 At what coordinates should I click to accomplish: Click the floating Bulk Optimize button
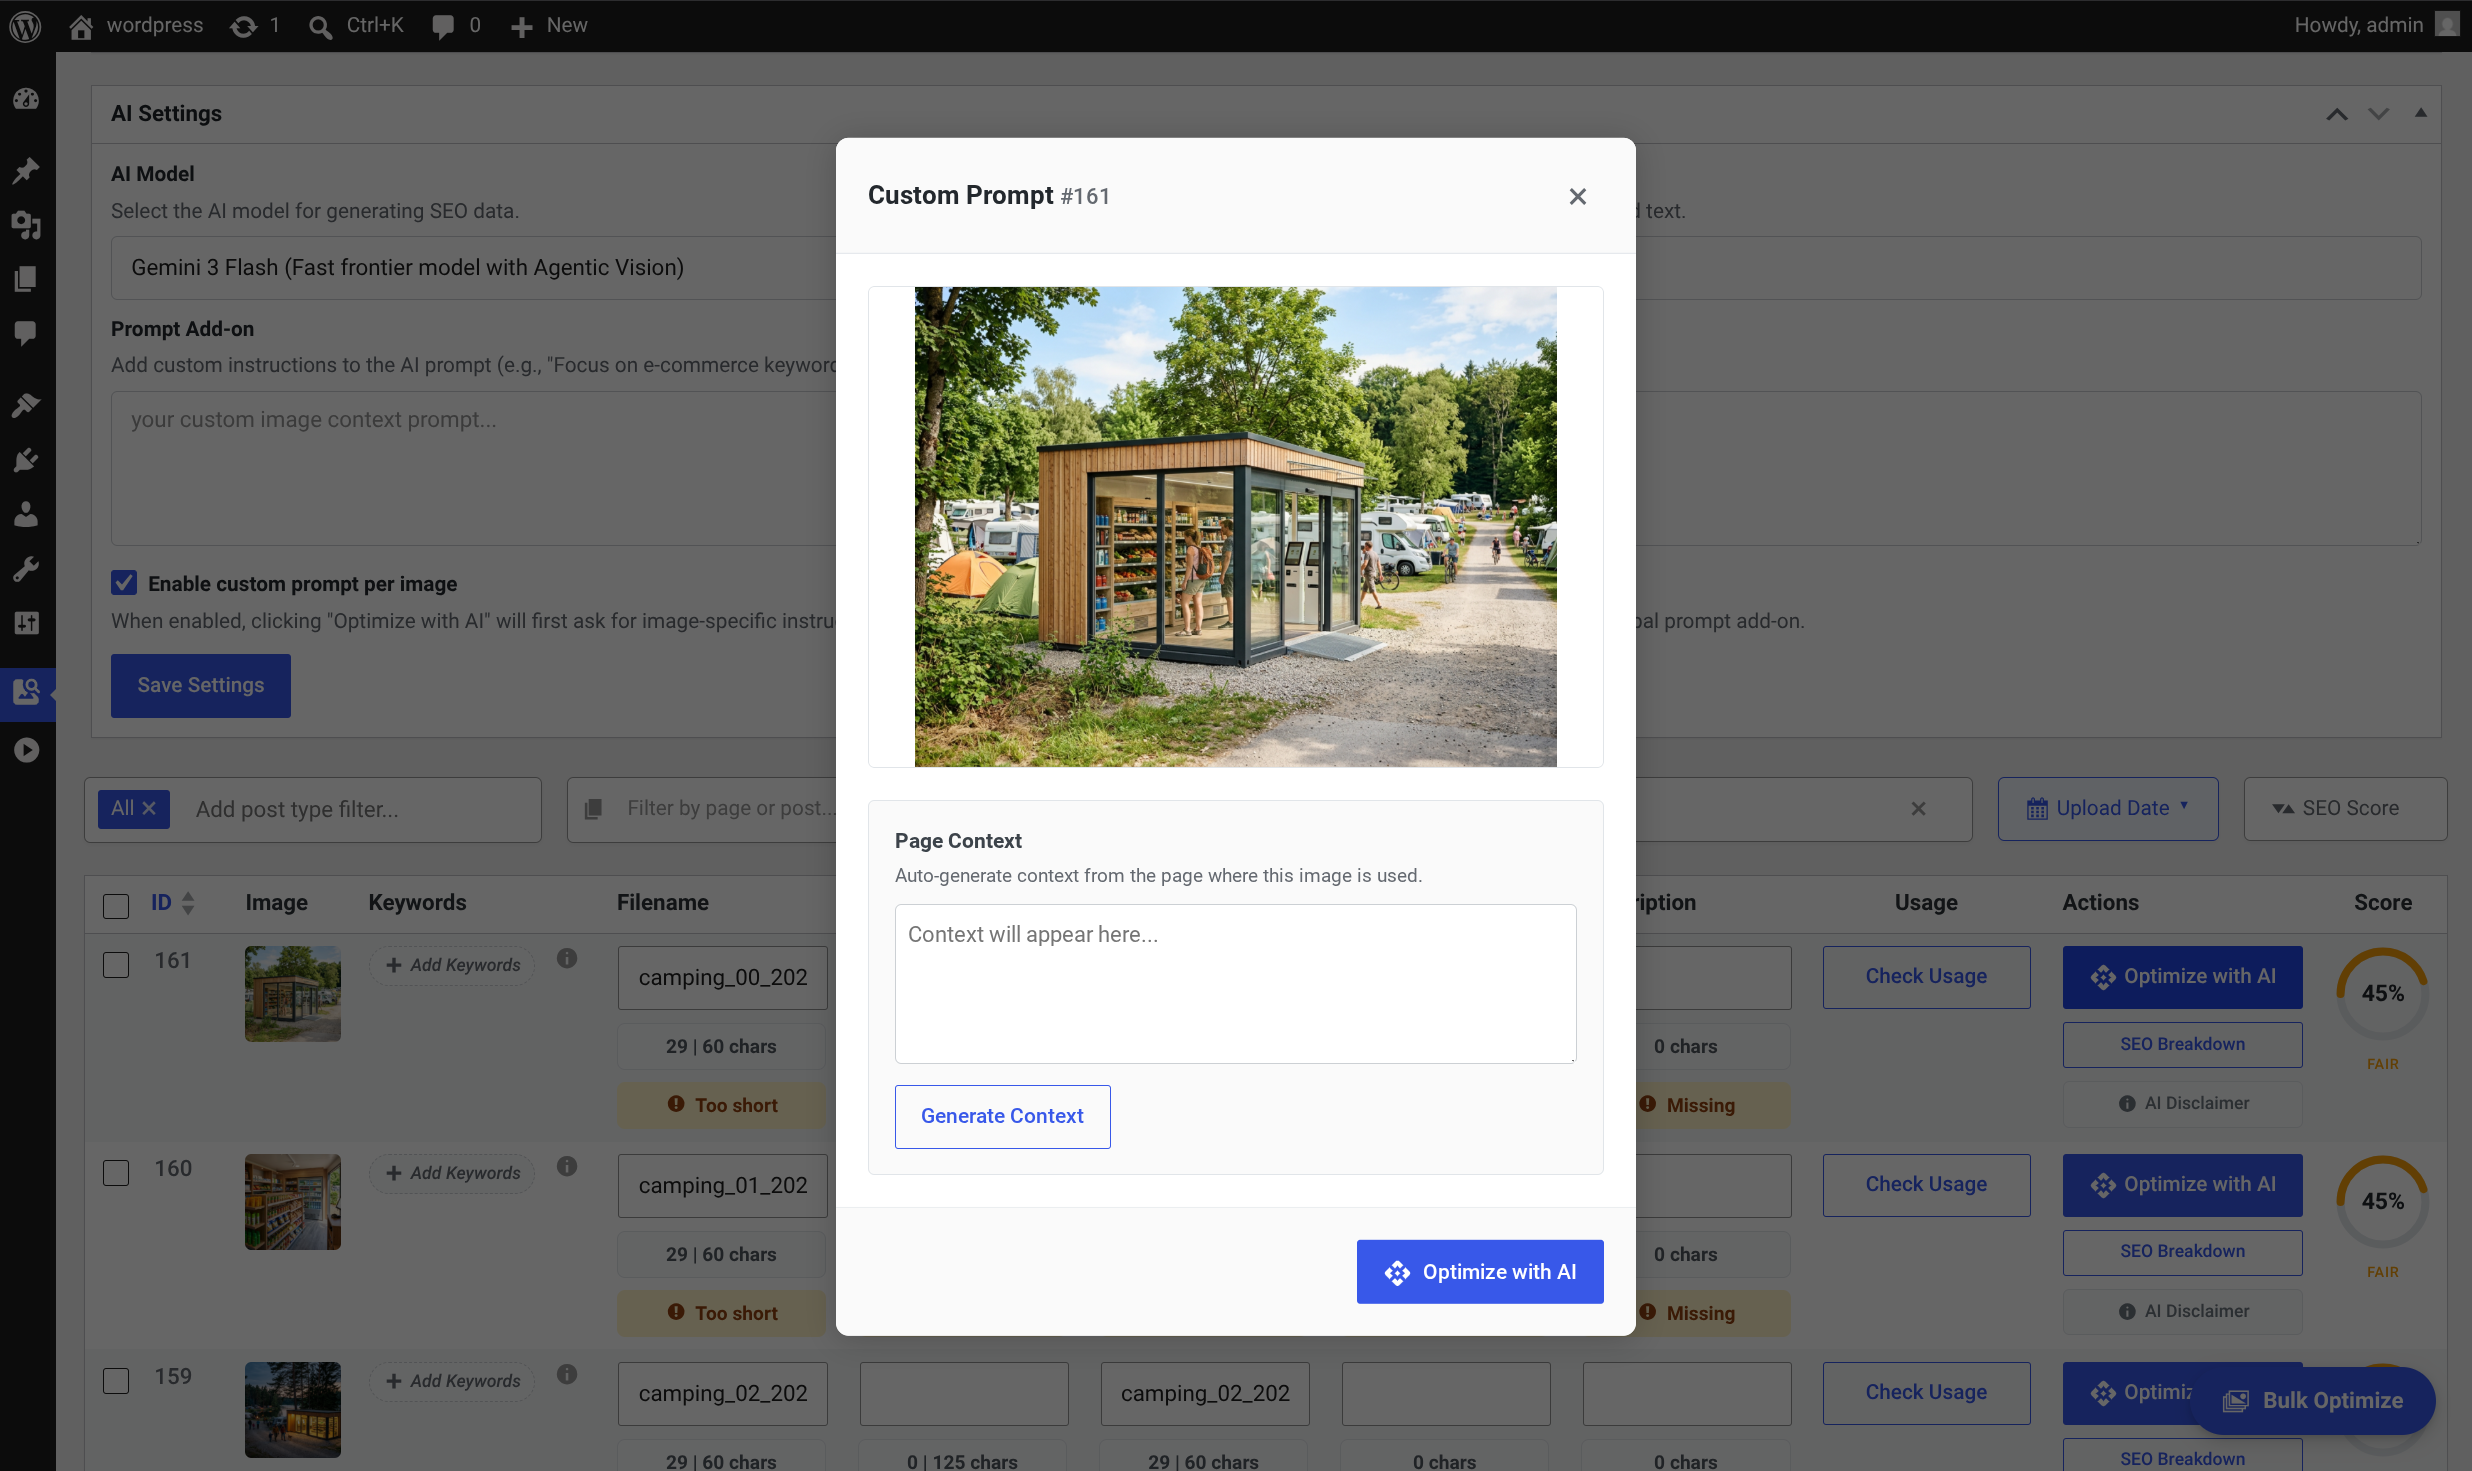coord(2313,1401)
